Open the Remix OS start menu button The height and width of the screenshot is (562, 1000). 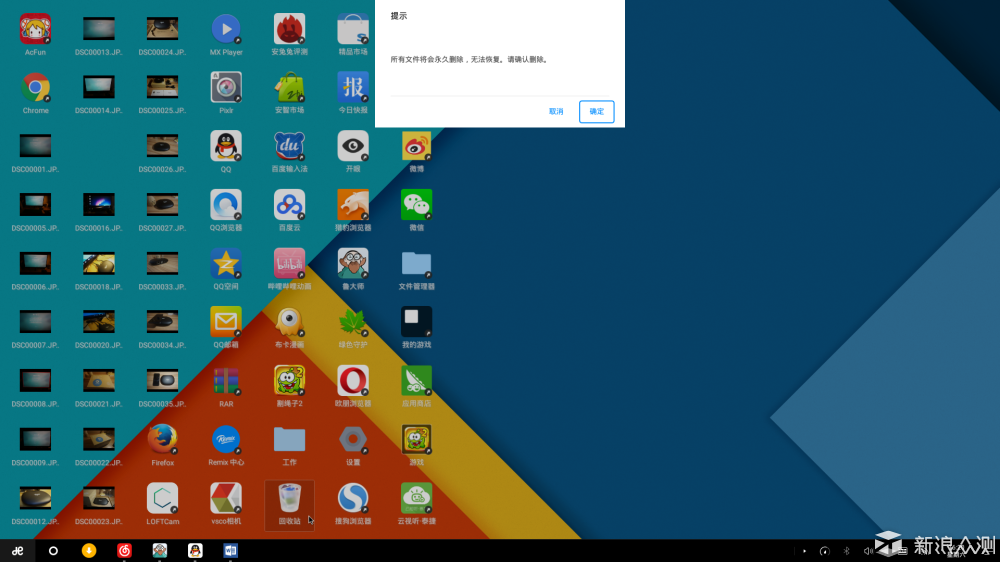[x=17, y=551]
